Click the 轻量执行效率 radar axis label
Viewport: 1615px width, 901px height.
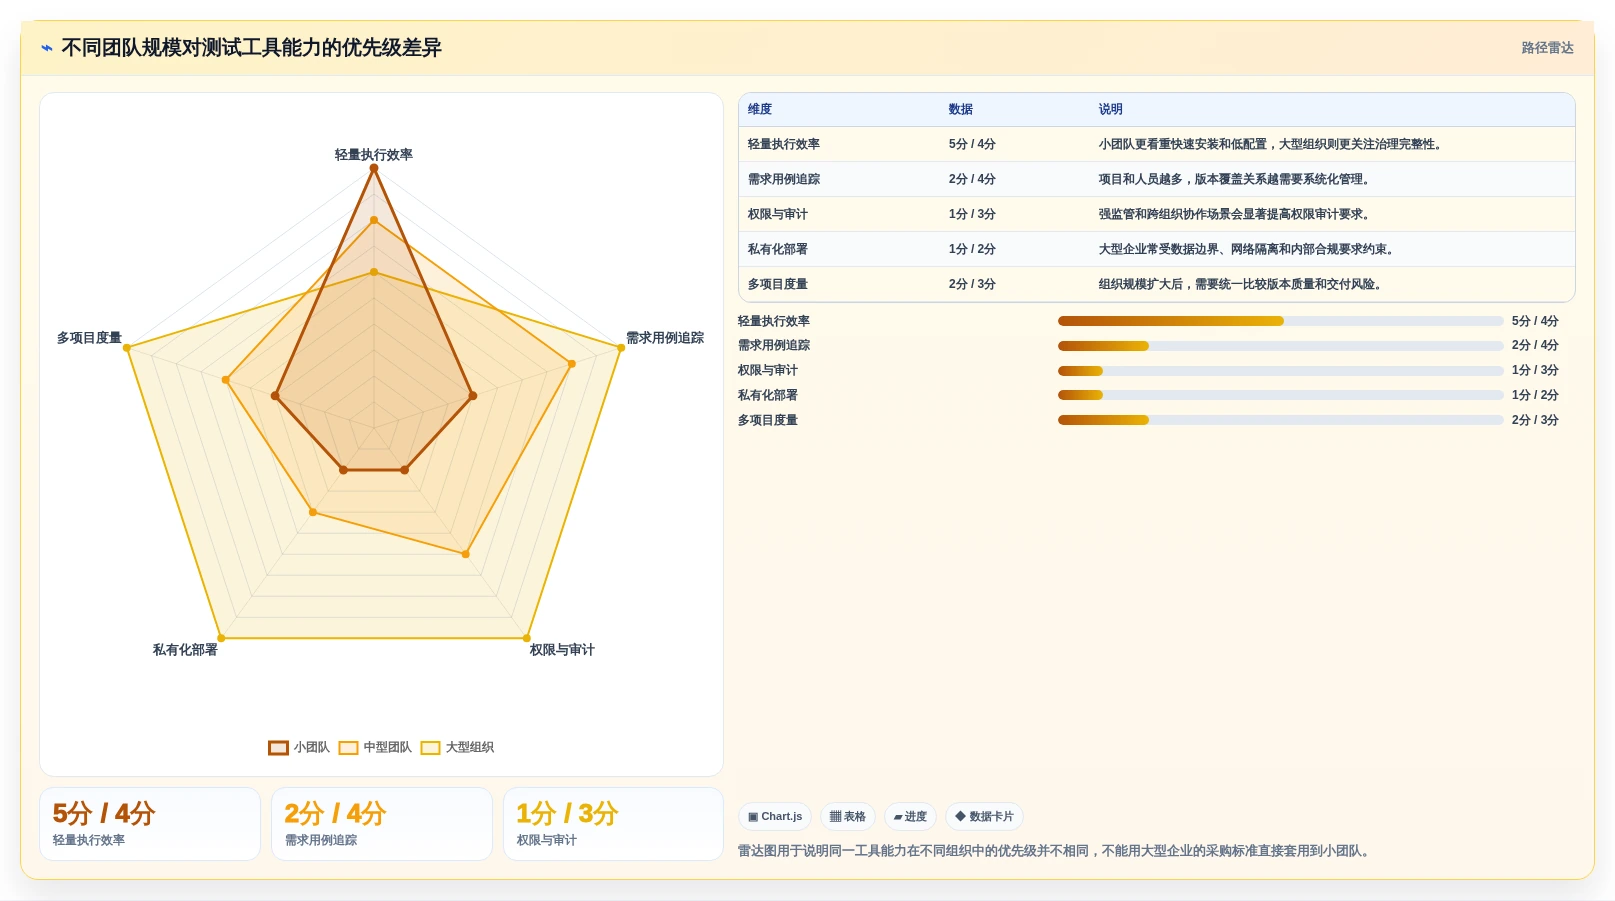(x=374, y=155)
